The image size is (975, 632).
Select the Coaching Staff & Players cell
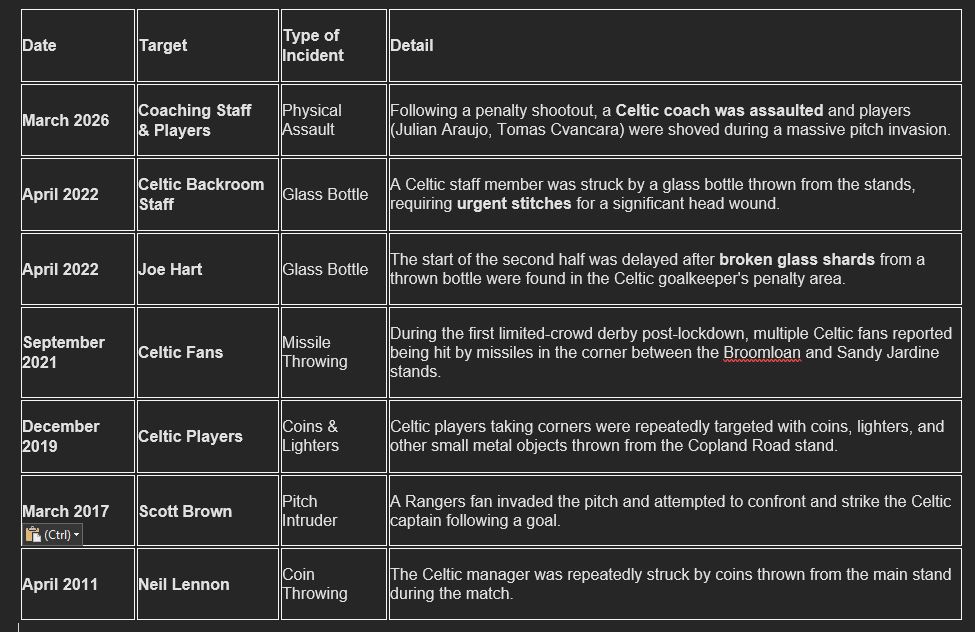208,120
